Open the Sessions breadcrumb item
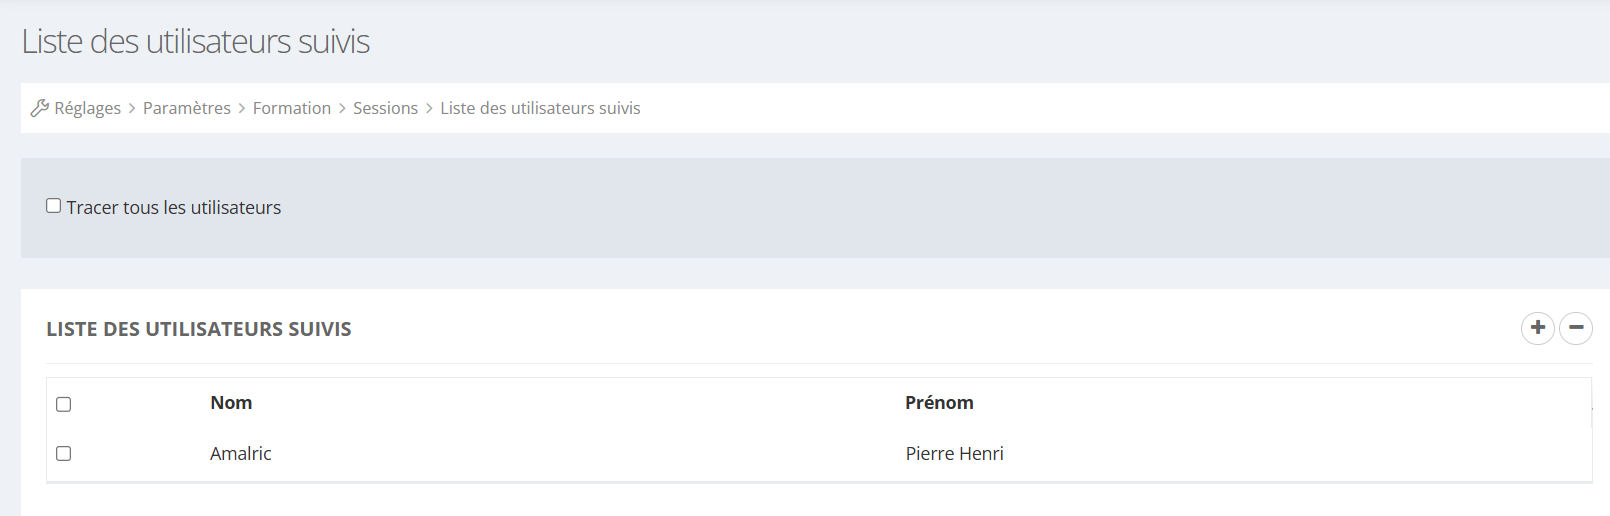 [x=385, y=108]
